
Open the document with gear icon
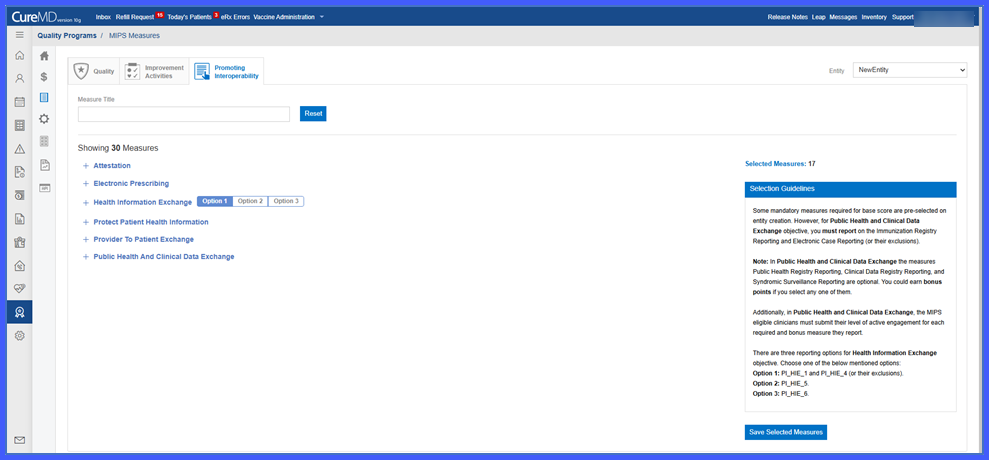pyautogui.click(x=20, y=172)
